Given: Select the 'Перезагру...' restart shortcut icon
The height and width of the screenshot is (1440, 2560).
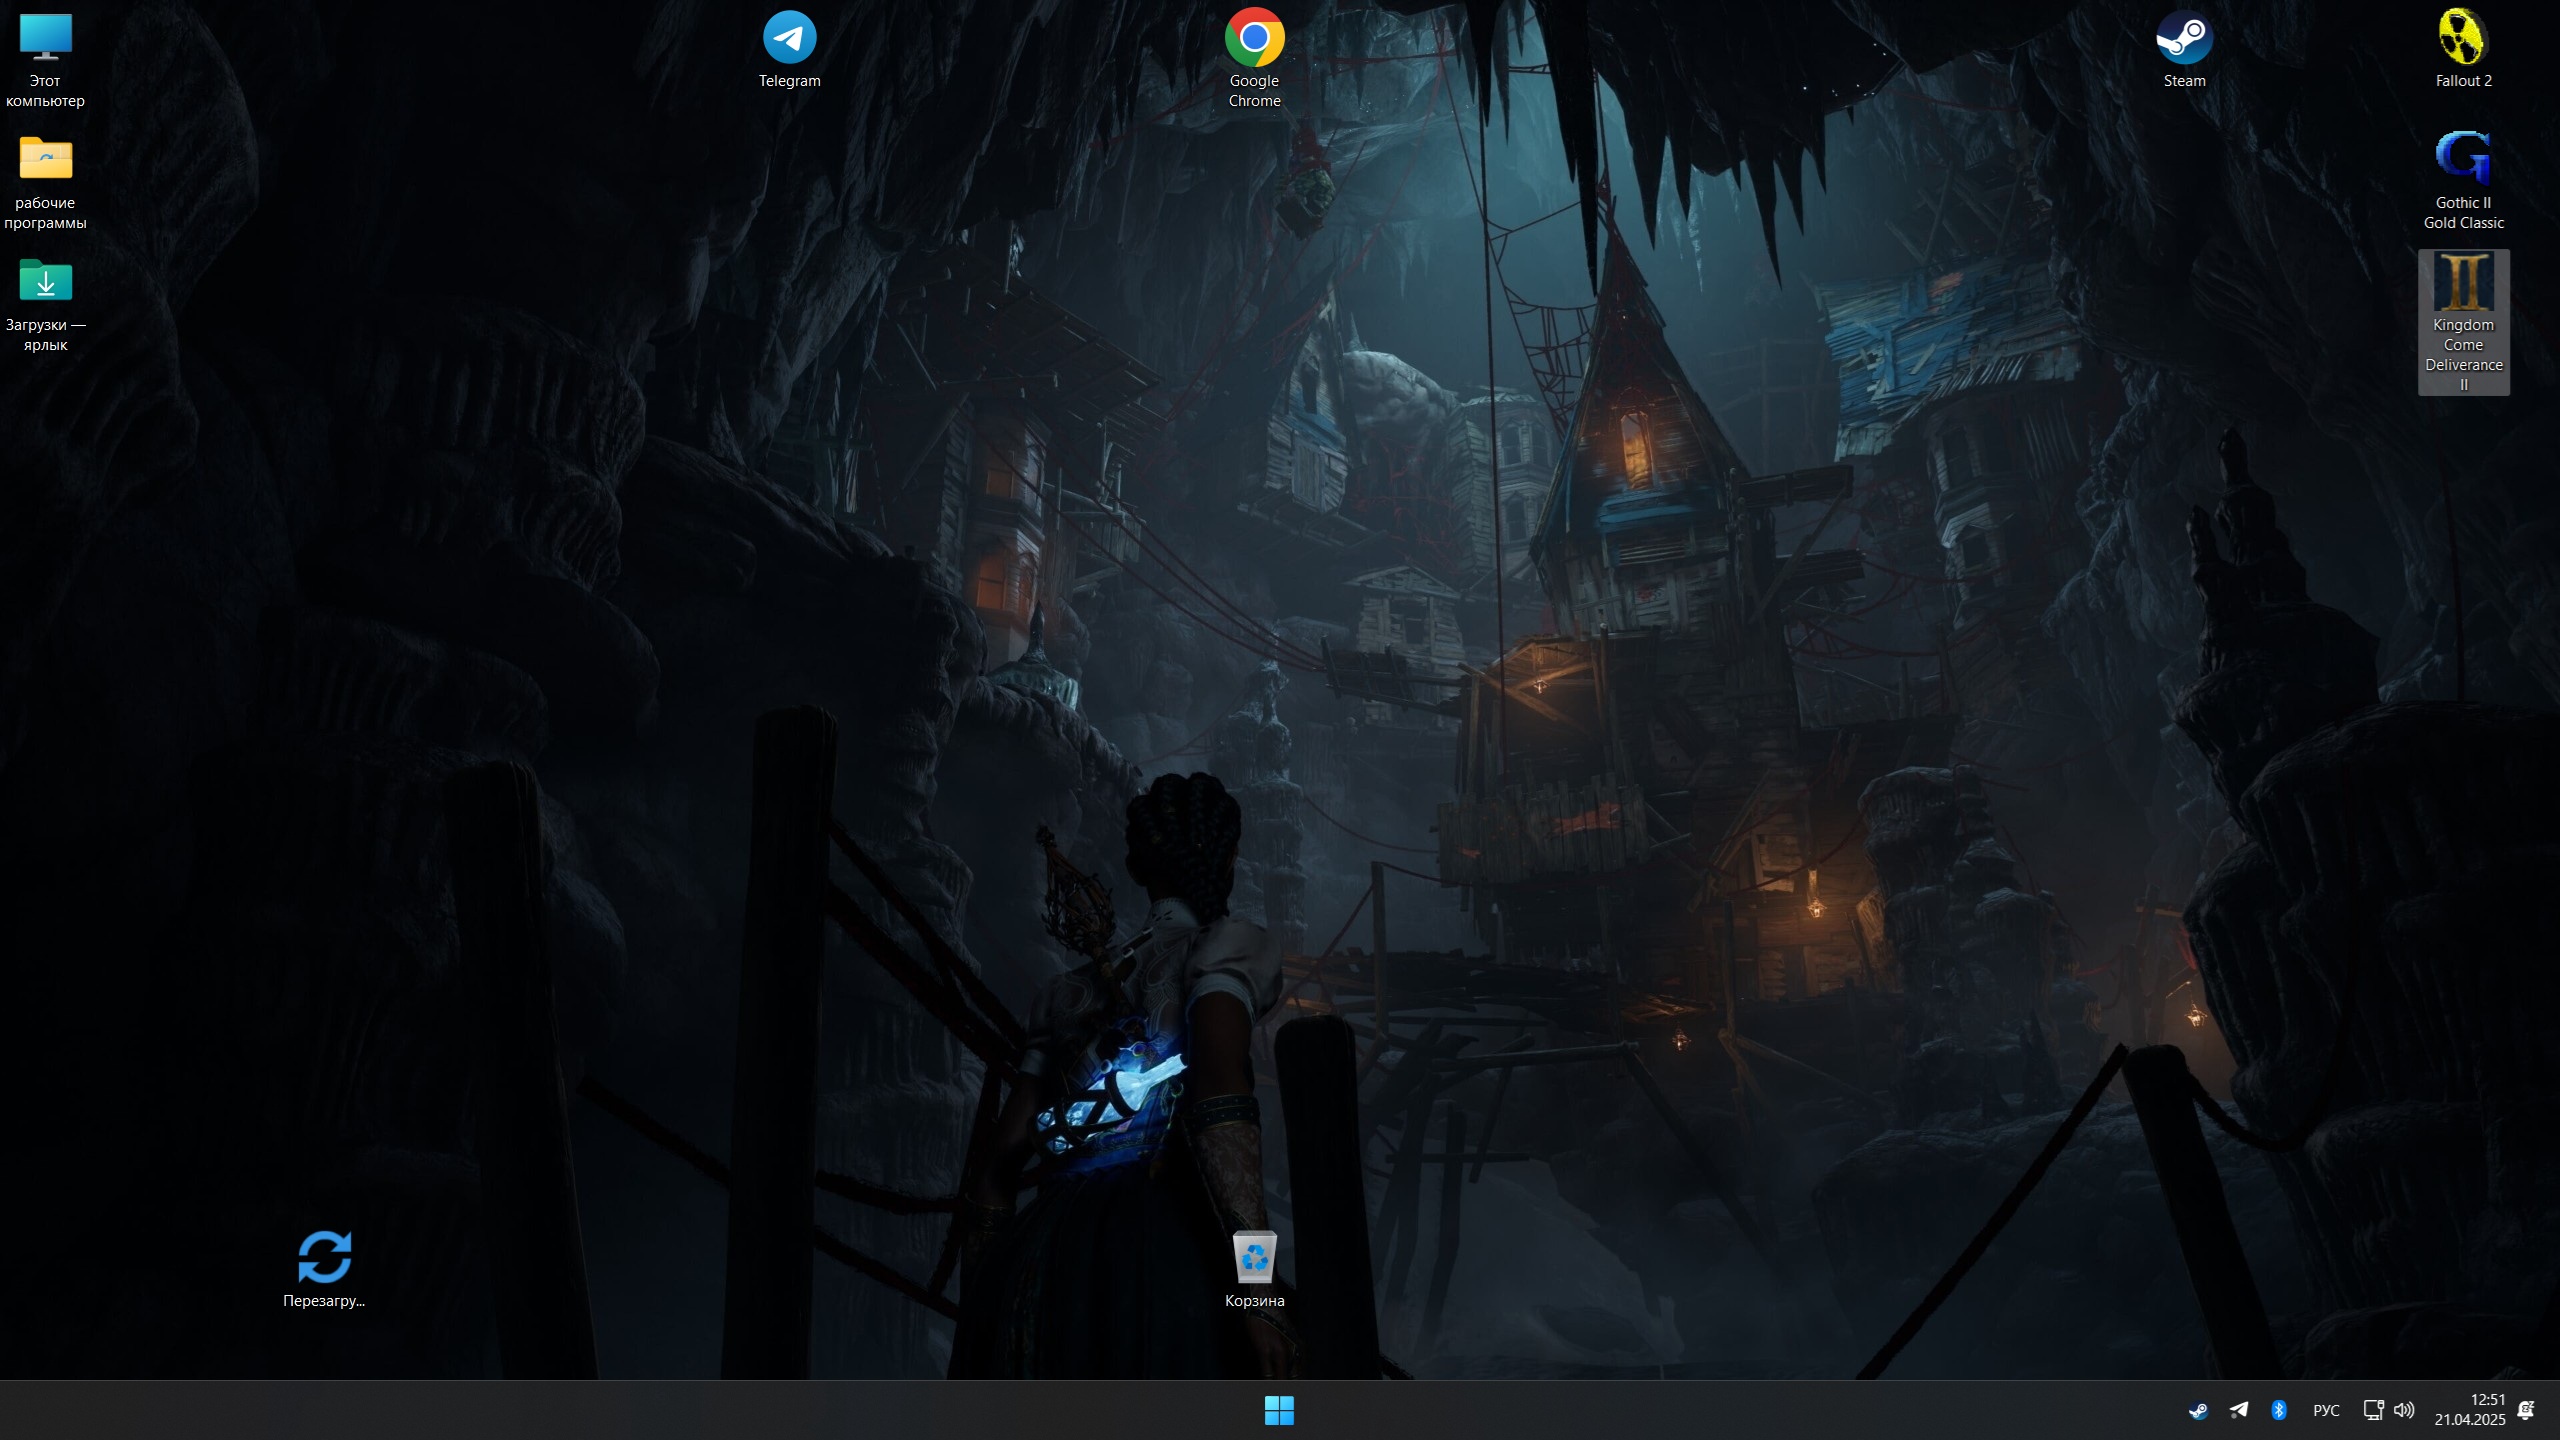Looking at the screenshot, I should 324,1257.
